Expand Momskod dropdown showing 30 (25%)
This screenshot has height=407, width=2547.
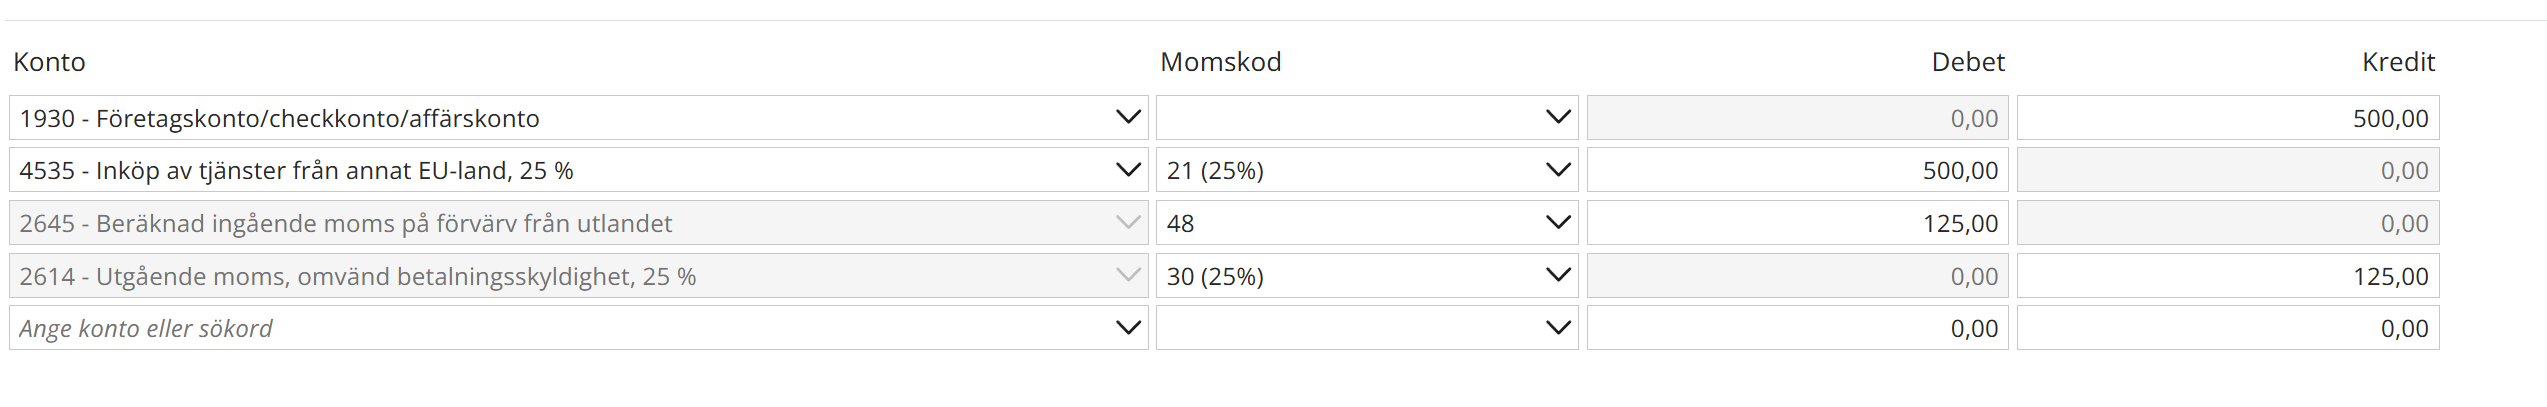[1557, 275]
